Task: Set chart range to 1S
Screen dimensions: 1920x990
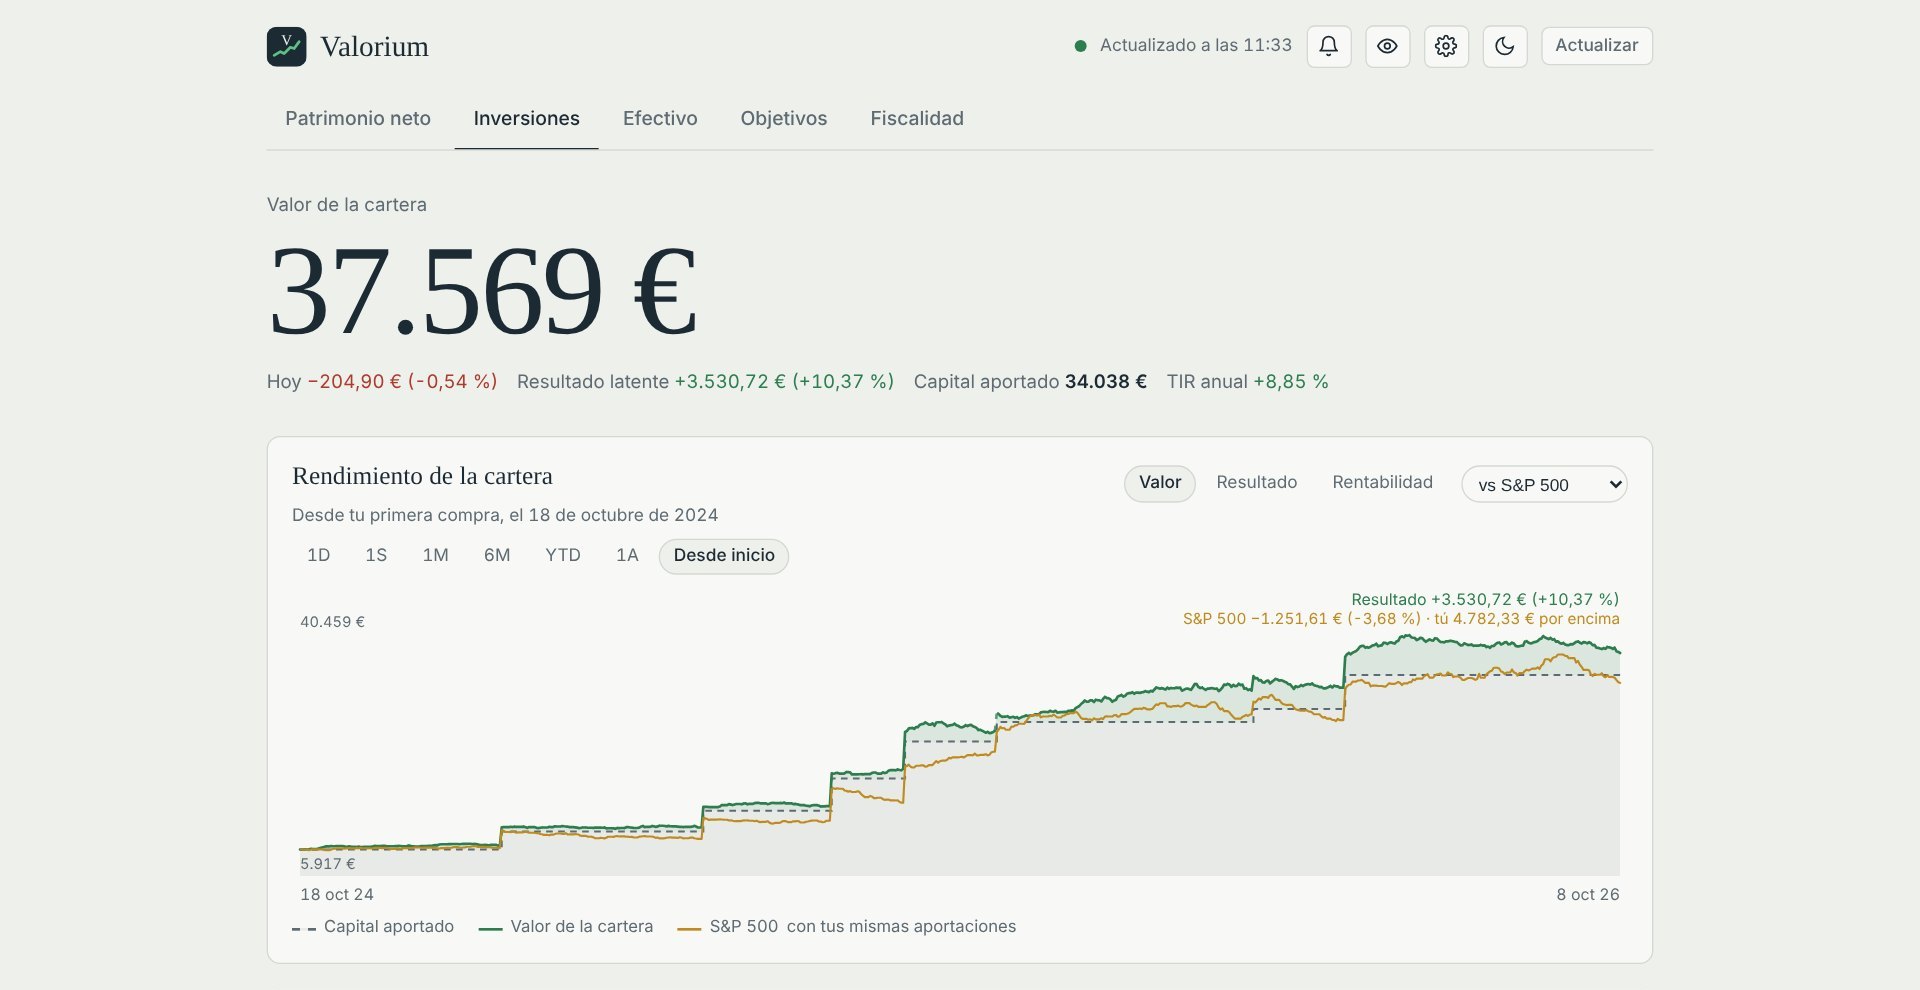Action: pos(376,556)
